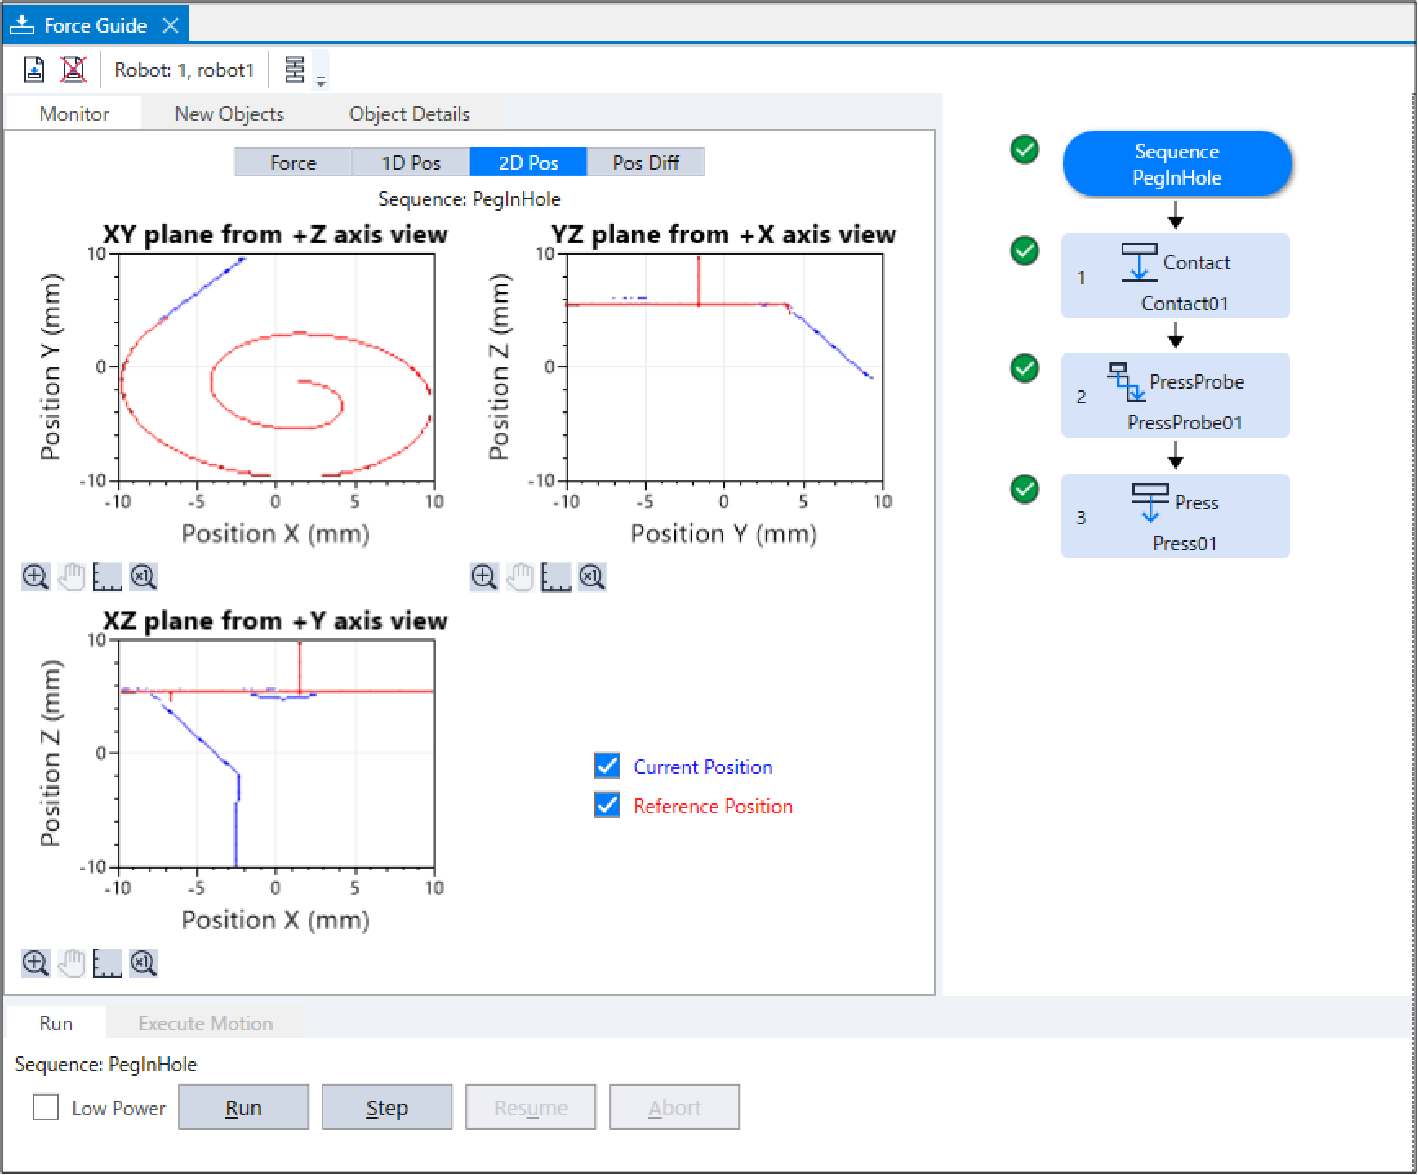Select the PressProbe01 step in sequence flow

pyautogui.click(x=1175, y=396)
